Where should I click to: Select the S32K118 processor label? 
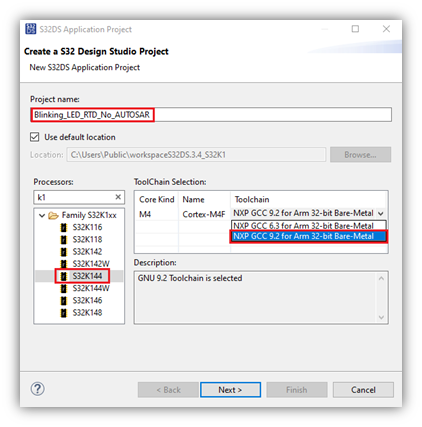87,240
